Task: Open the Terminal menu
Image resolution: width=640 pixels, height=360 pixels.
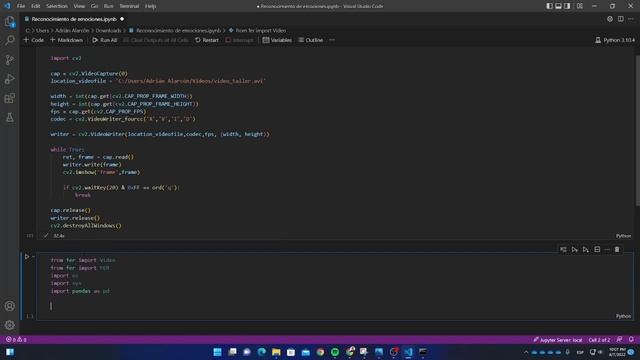Action: pos(129,6)
